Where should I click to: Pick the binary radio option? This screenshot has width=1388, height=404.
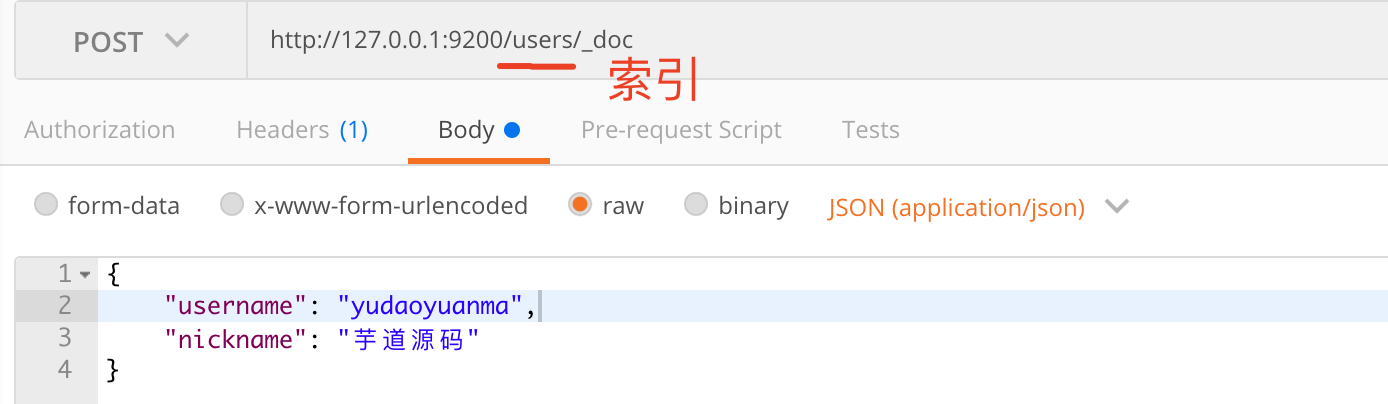(x=696, y=206)
